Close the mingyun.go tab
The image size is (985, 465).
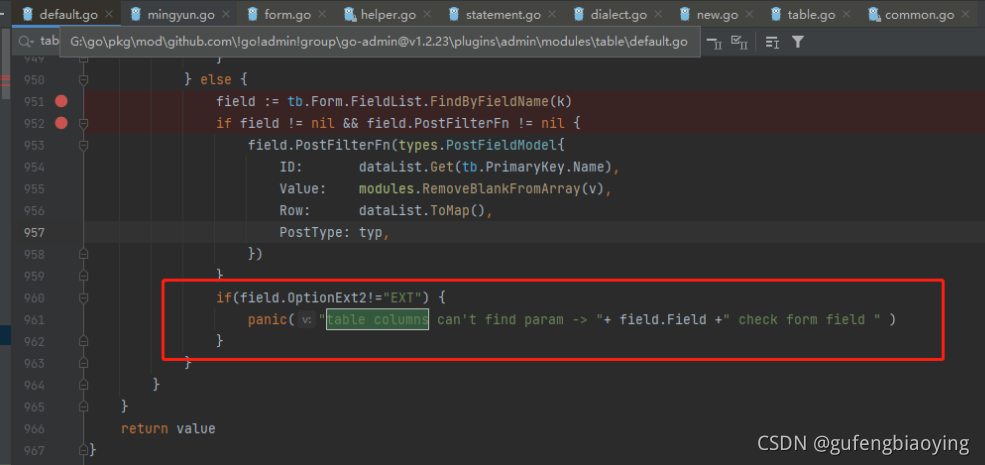[227, 14]
